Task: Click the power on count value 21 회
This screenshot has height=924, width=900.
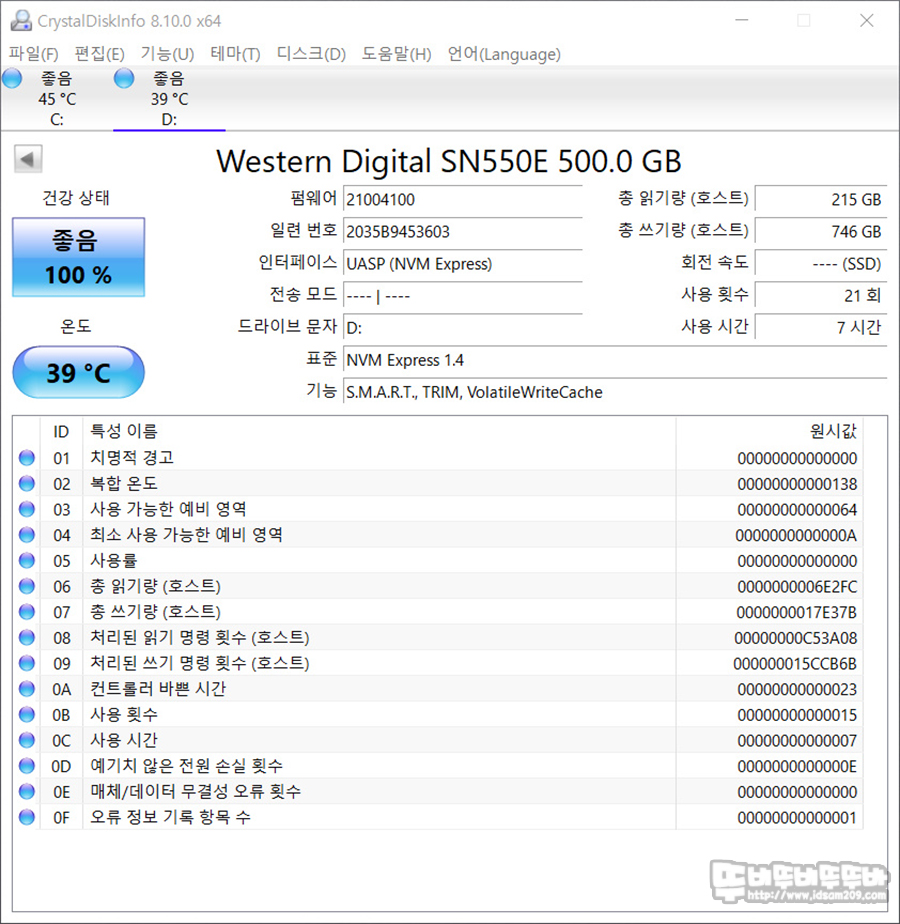Action: point(820,295)
